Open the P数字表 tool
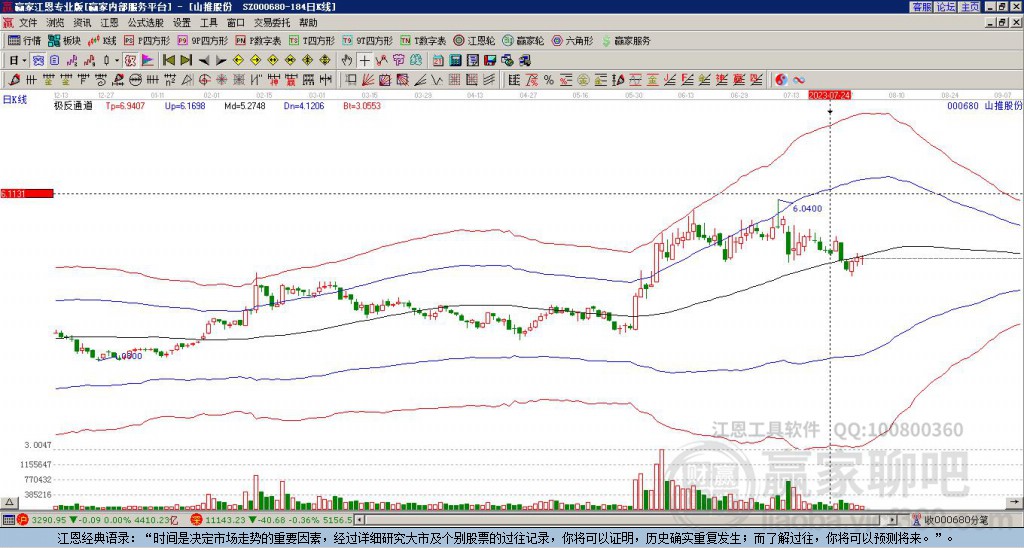The image size is (1024, 548). click(258, 40)
